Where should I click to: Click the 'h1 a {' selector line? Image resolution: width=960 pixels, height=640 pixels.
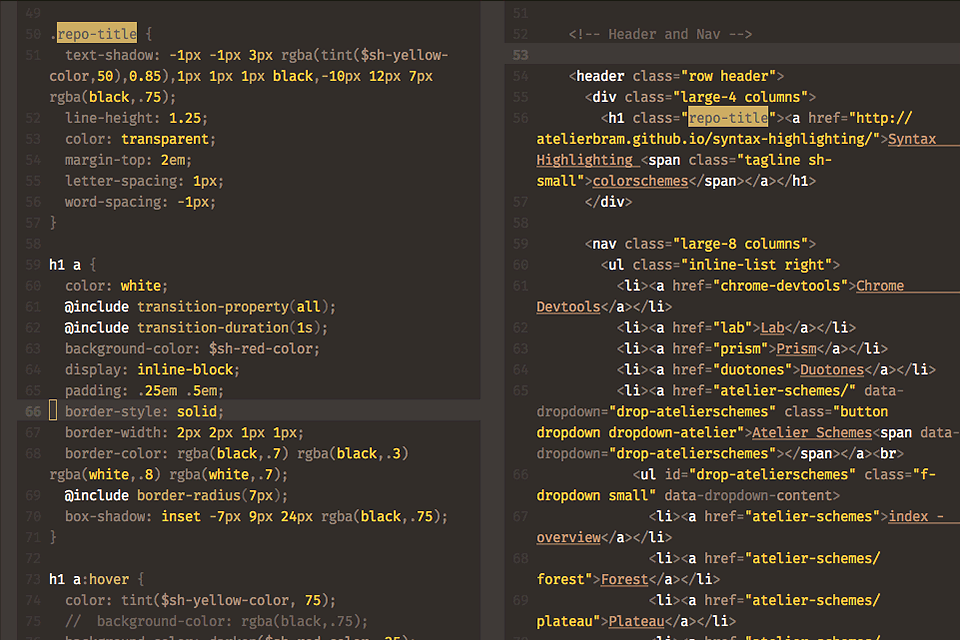point(73,265)
